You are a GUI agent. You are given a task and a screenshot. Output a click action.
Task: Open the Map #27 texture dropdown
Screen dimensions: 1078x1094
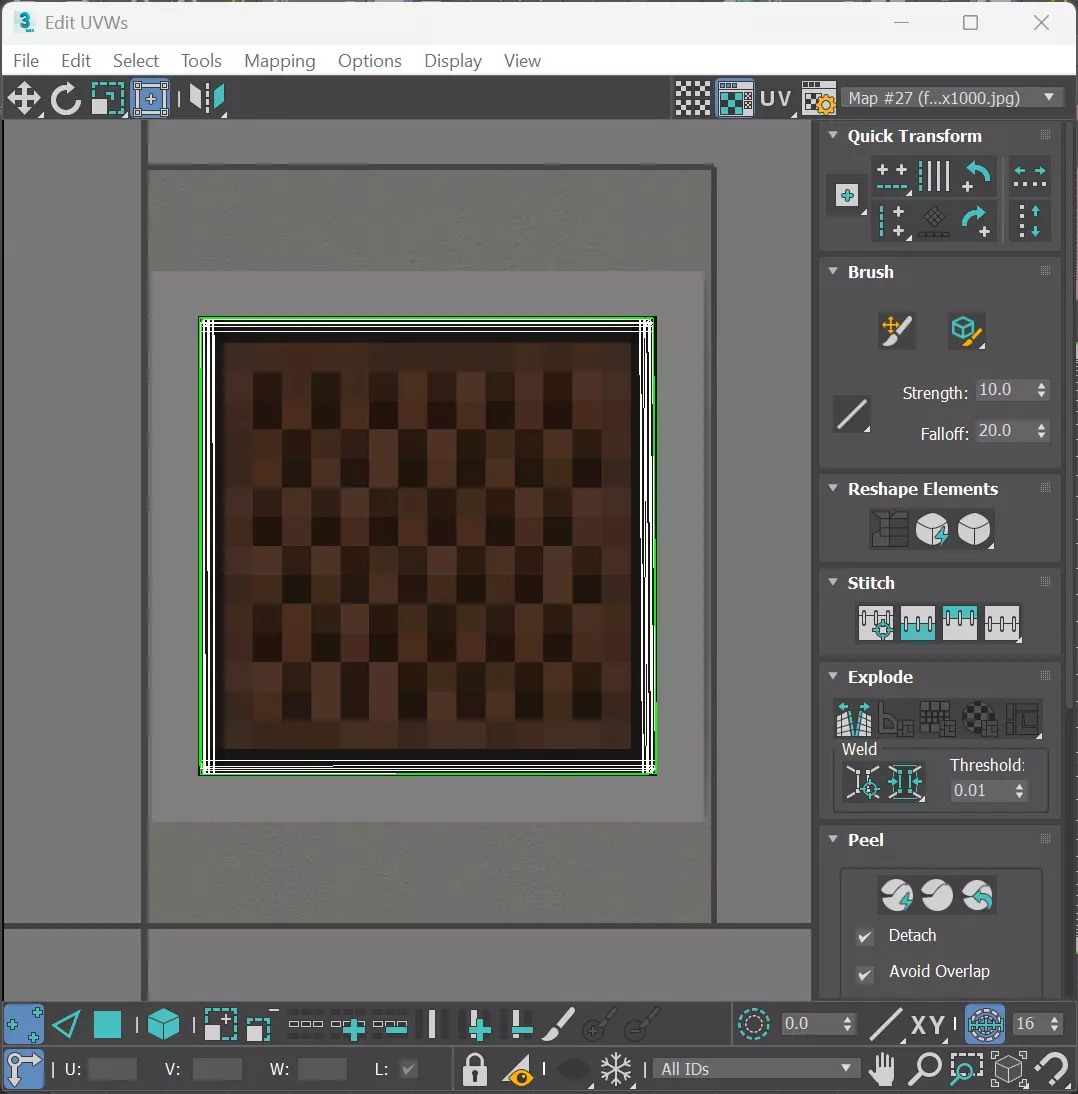point(953,98)
